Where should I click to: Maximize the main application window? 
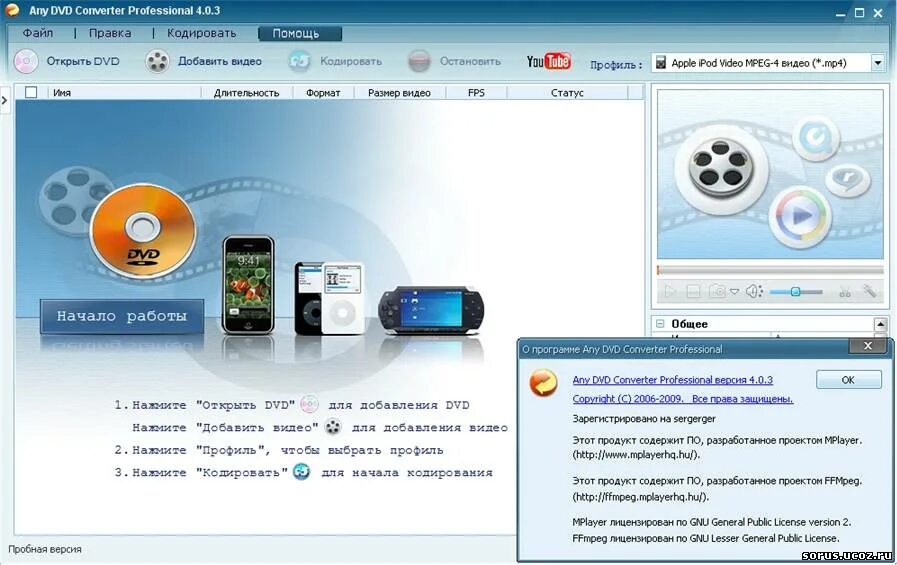click(859, 13)
